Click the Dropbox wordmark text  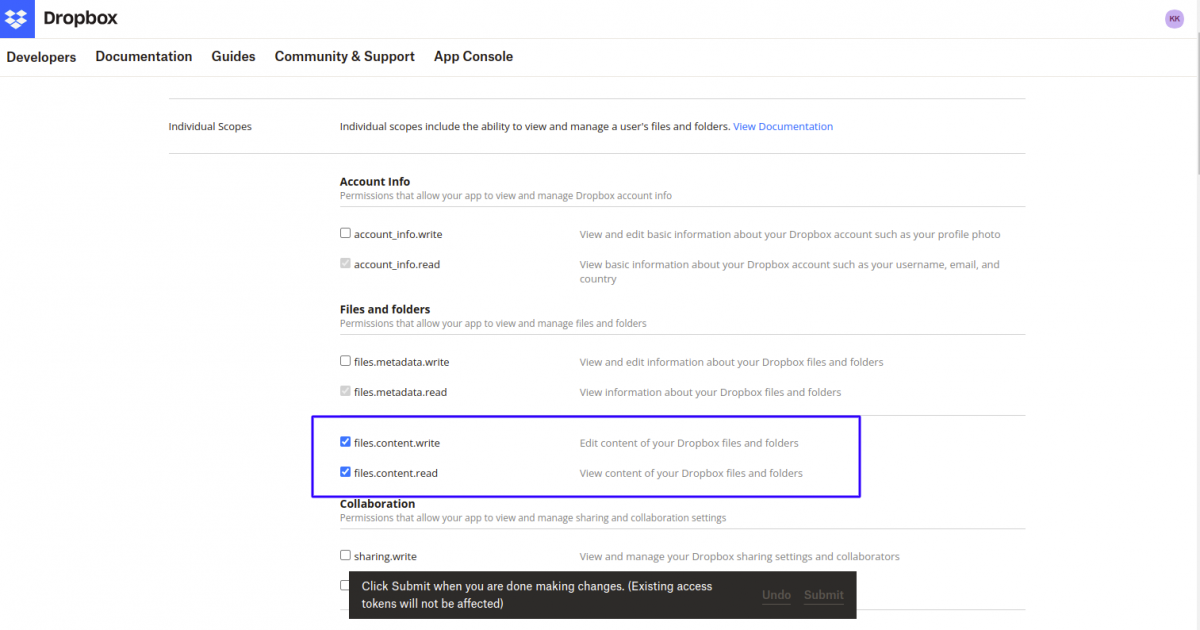80,18
